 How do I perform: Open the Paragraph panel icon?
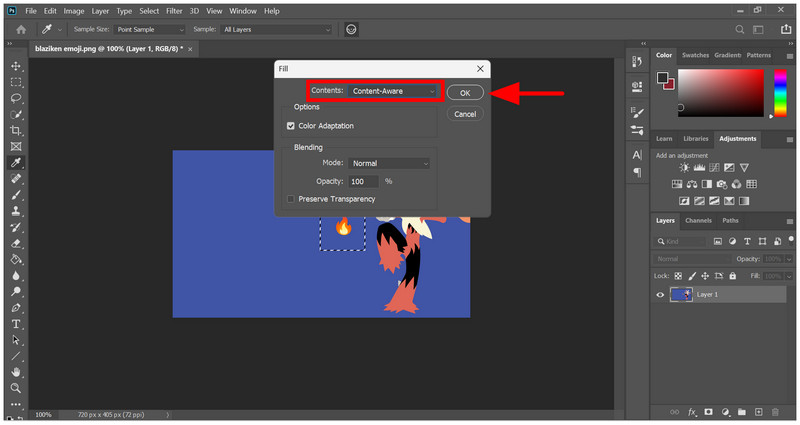[637, 172]
